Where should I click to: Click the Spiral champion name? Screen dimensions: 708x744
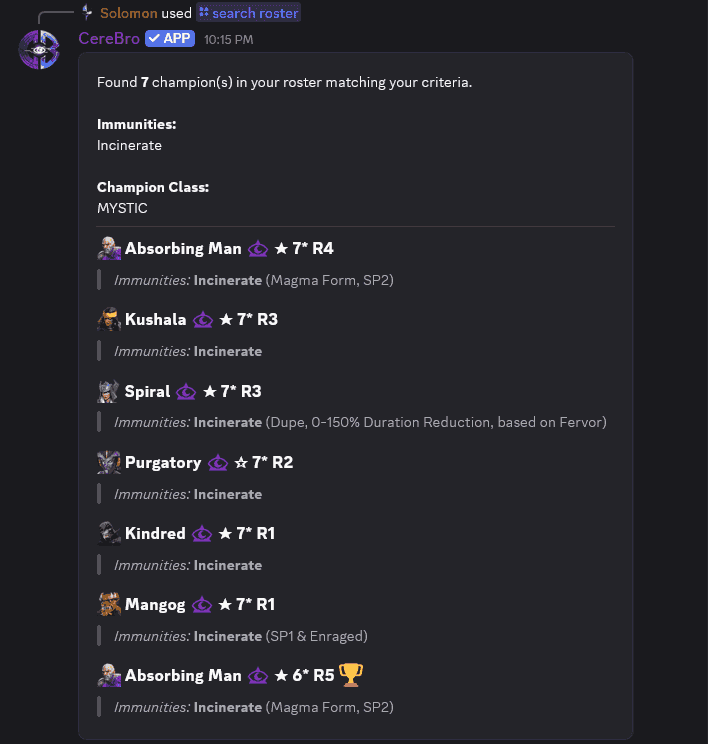click(x=147, y=391)
